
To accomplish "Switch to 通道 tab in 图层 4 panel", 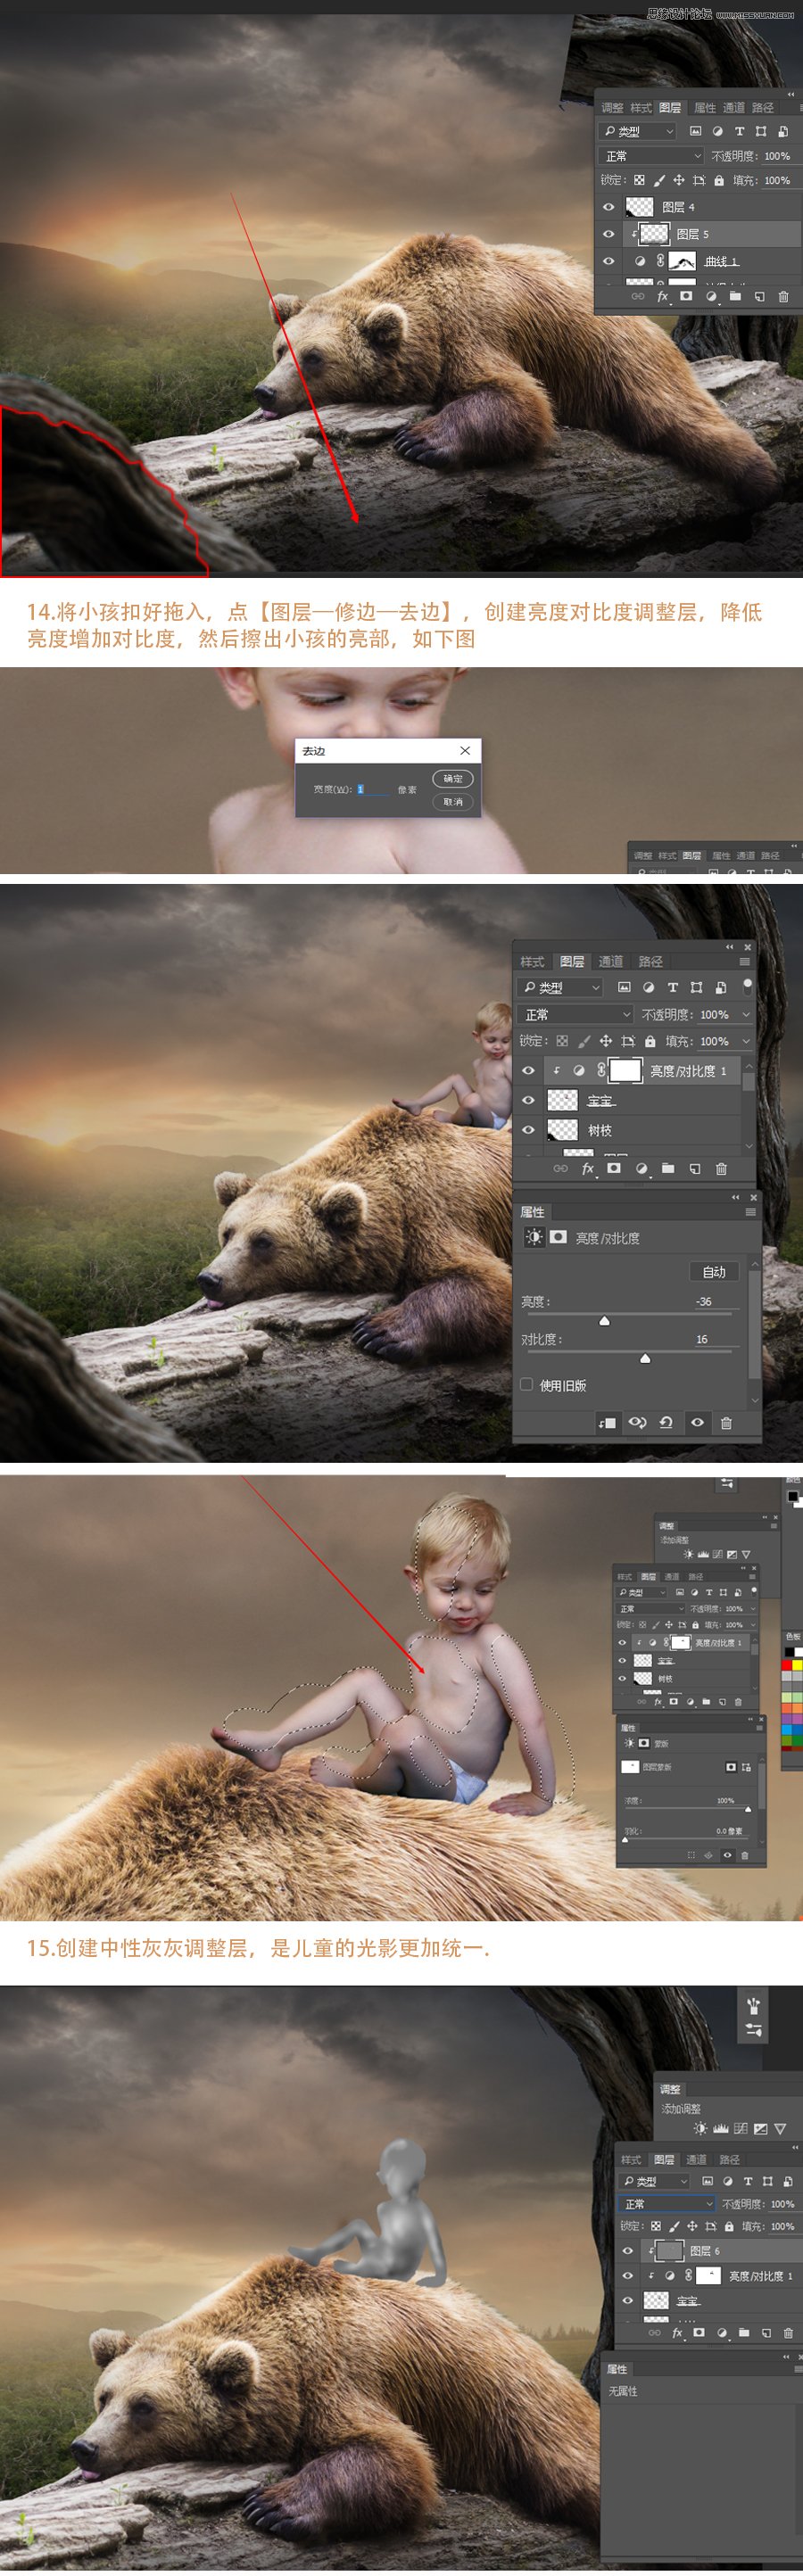I will (x=734, y=107).
